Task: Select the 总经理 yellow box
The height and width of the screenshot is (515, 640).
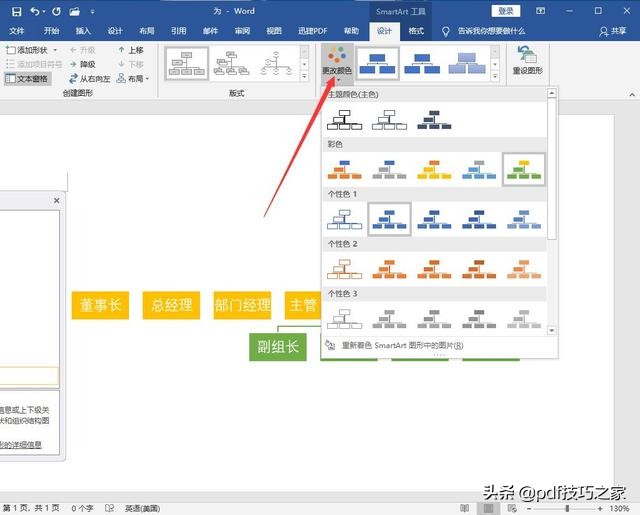Action: click(x=171, y=305)
